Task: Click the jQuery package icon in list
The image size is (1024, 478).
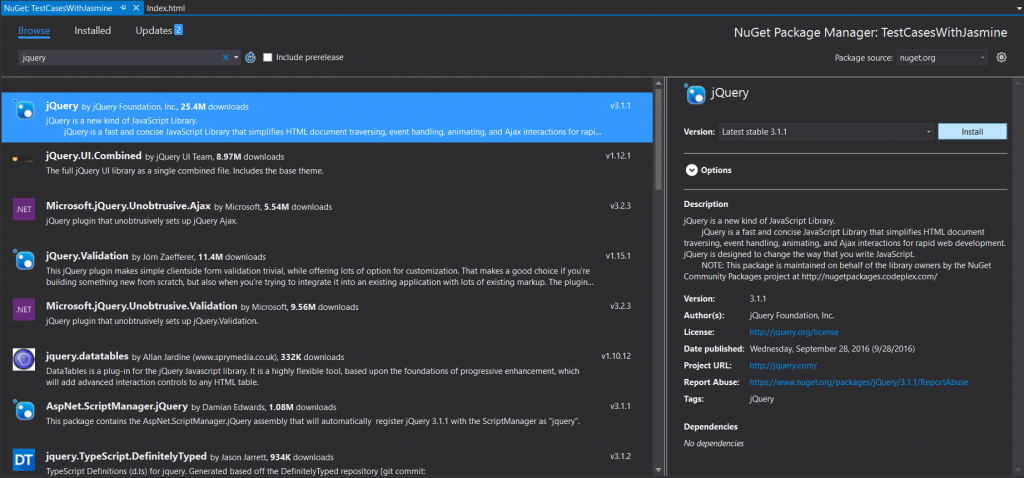Action: coord(24,110)
